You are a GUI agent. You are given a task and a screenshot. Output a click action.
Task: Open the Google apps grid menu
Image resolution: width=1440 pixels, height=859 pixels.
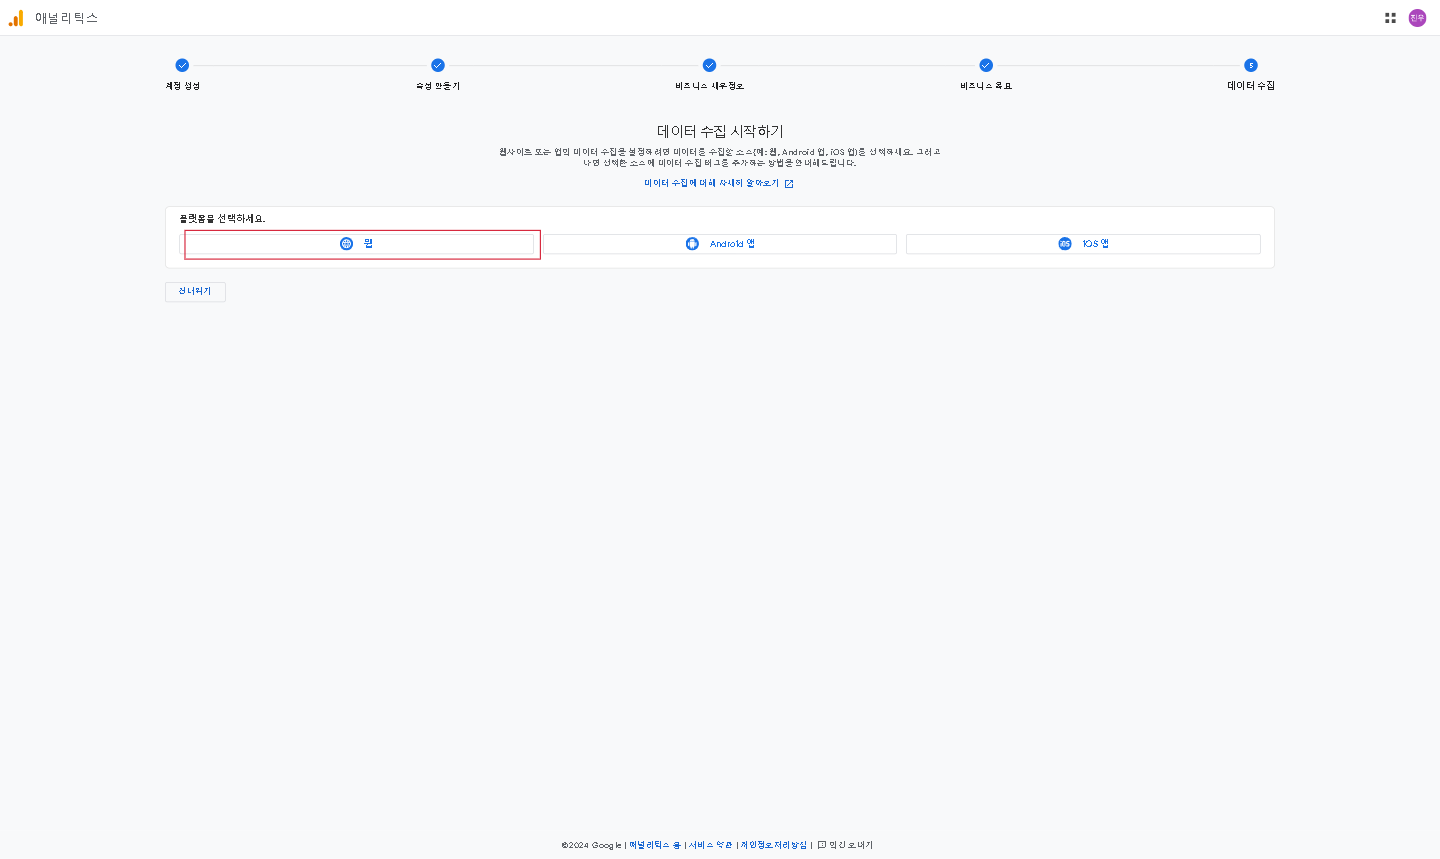[x=1390, y=18]
